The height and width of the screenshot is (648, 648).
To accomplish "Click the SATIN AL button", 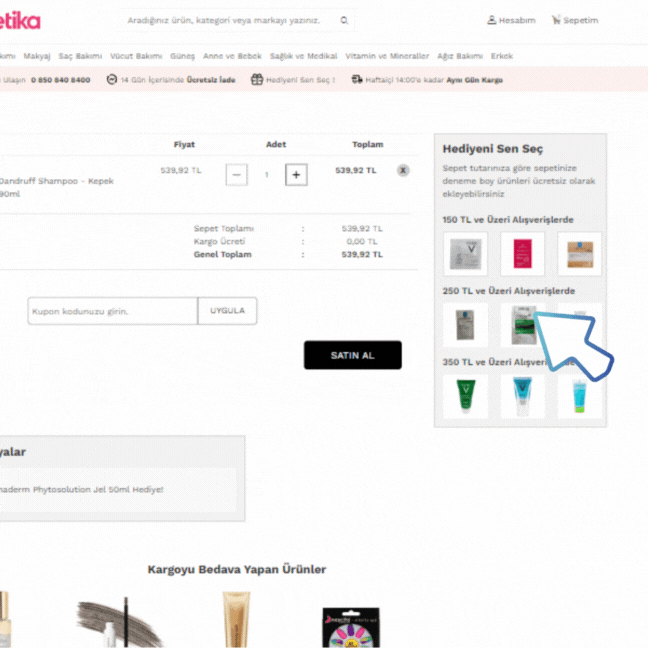I will [x=353, y=355].
